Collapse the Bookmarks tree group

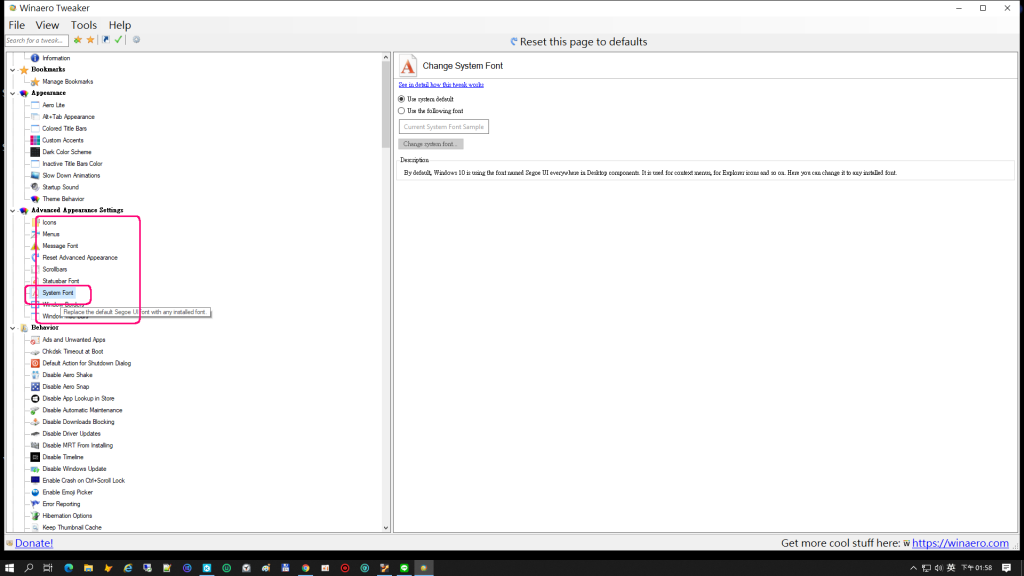(x=12, y=70)
